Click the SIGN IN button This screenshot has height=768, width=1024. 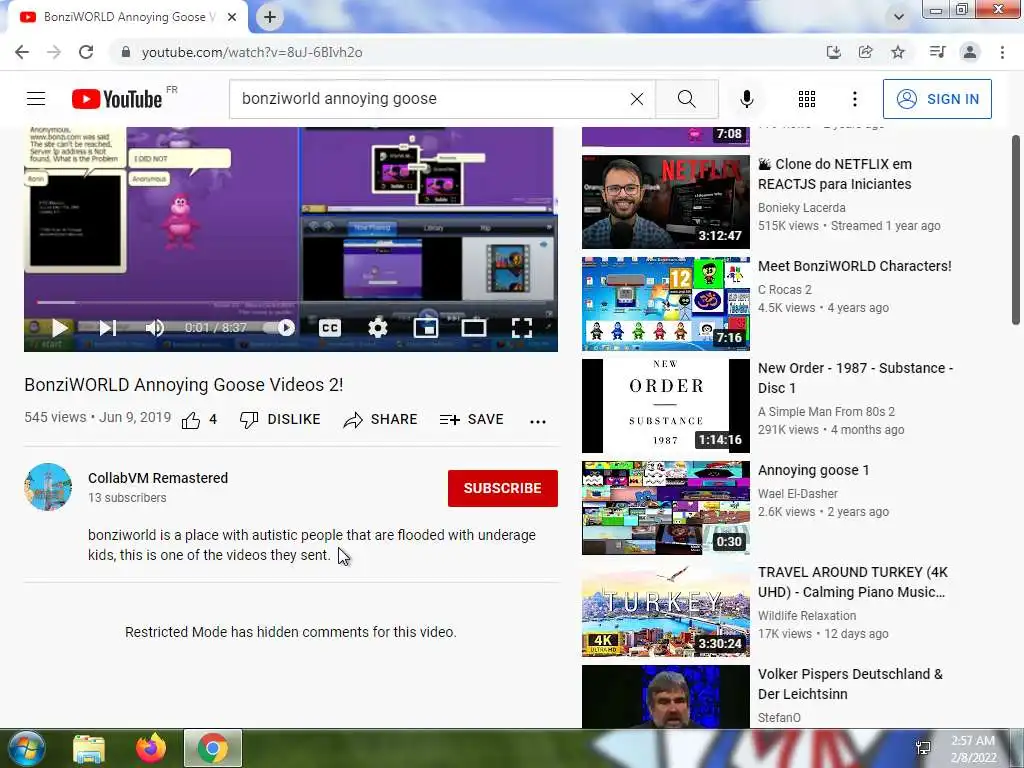click(937, 99)
